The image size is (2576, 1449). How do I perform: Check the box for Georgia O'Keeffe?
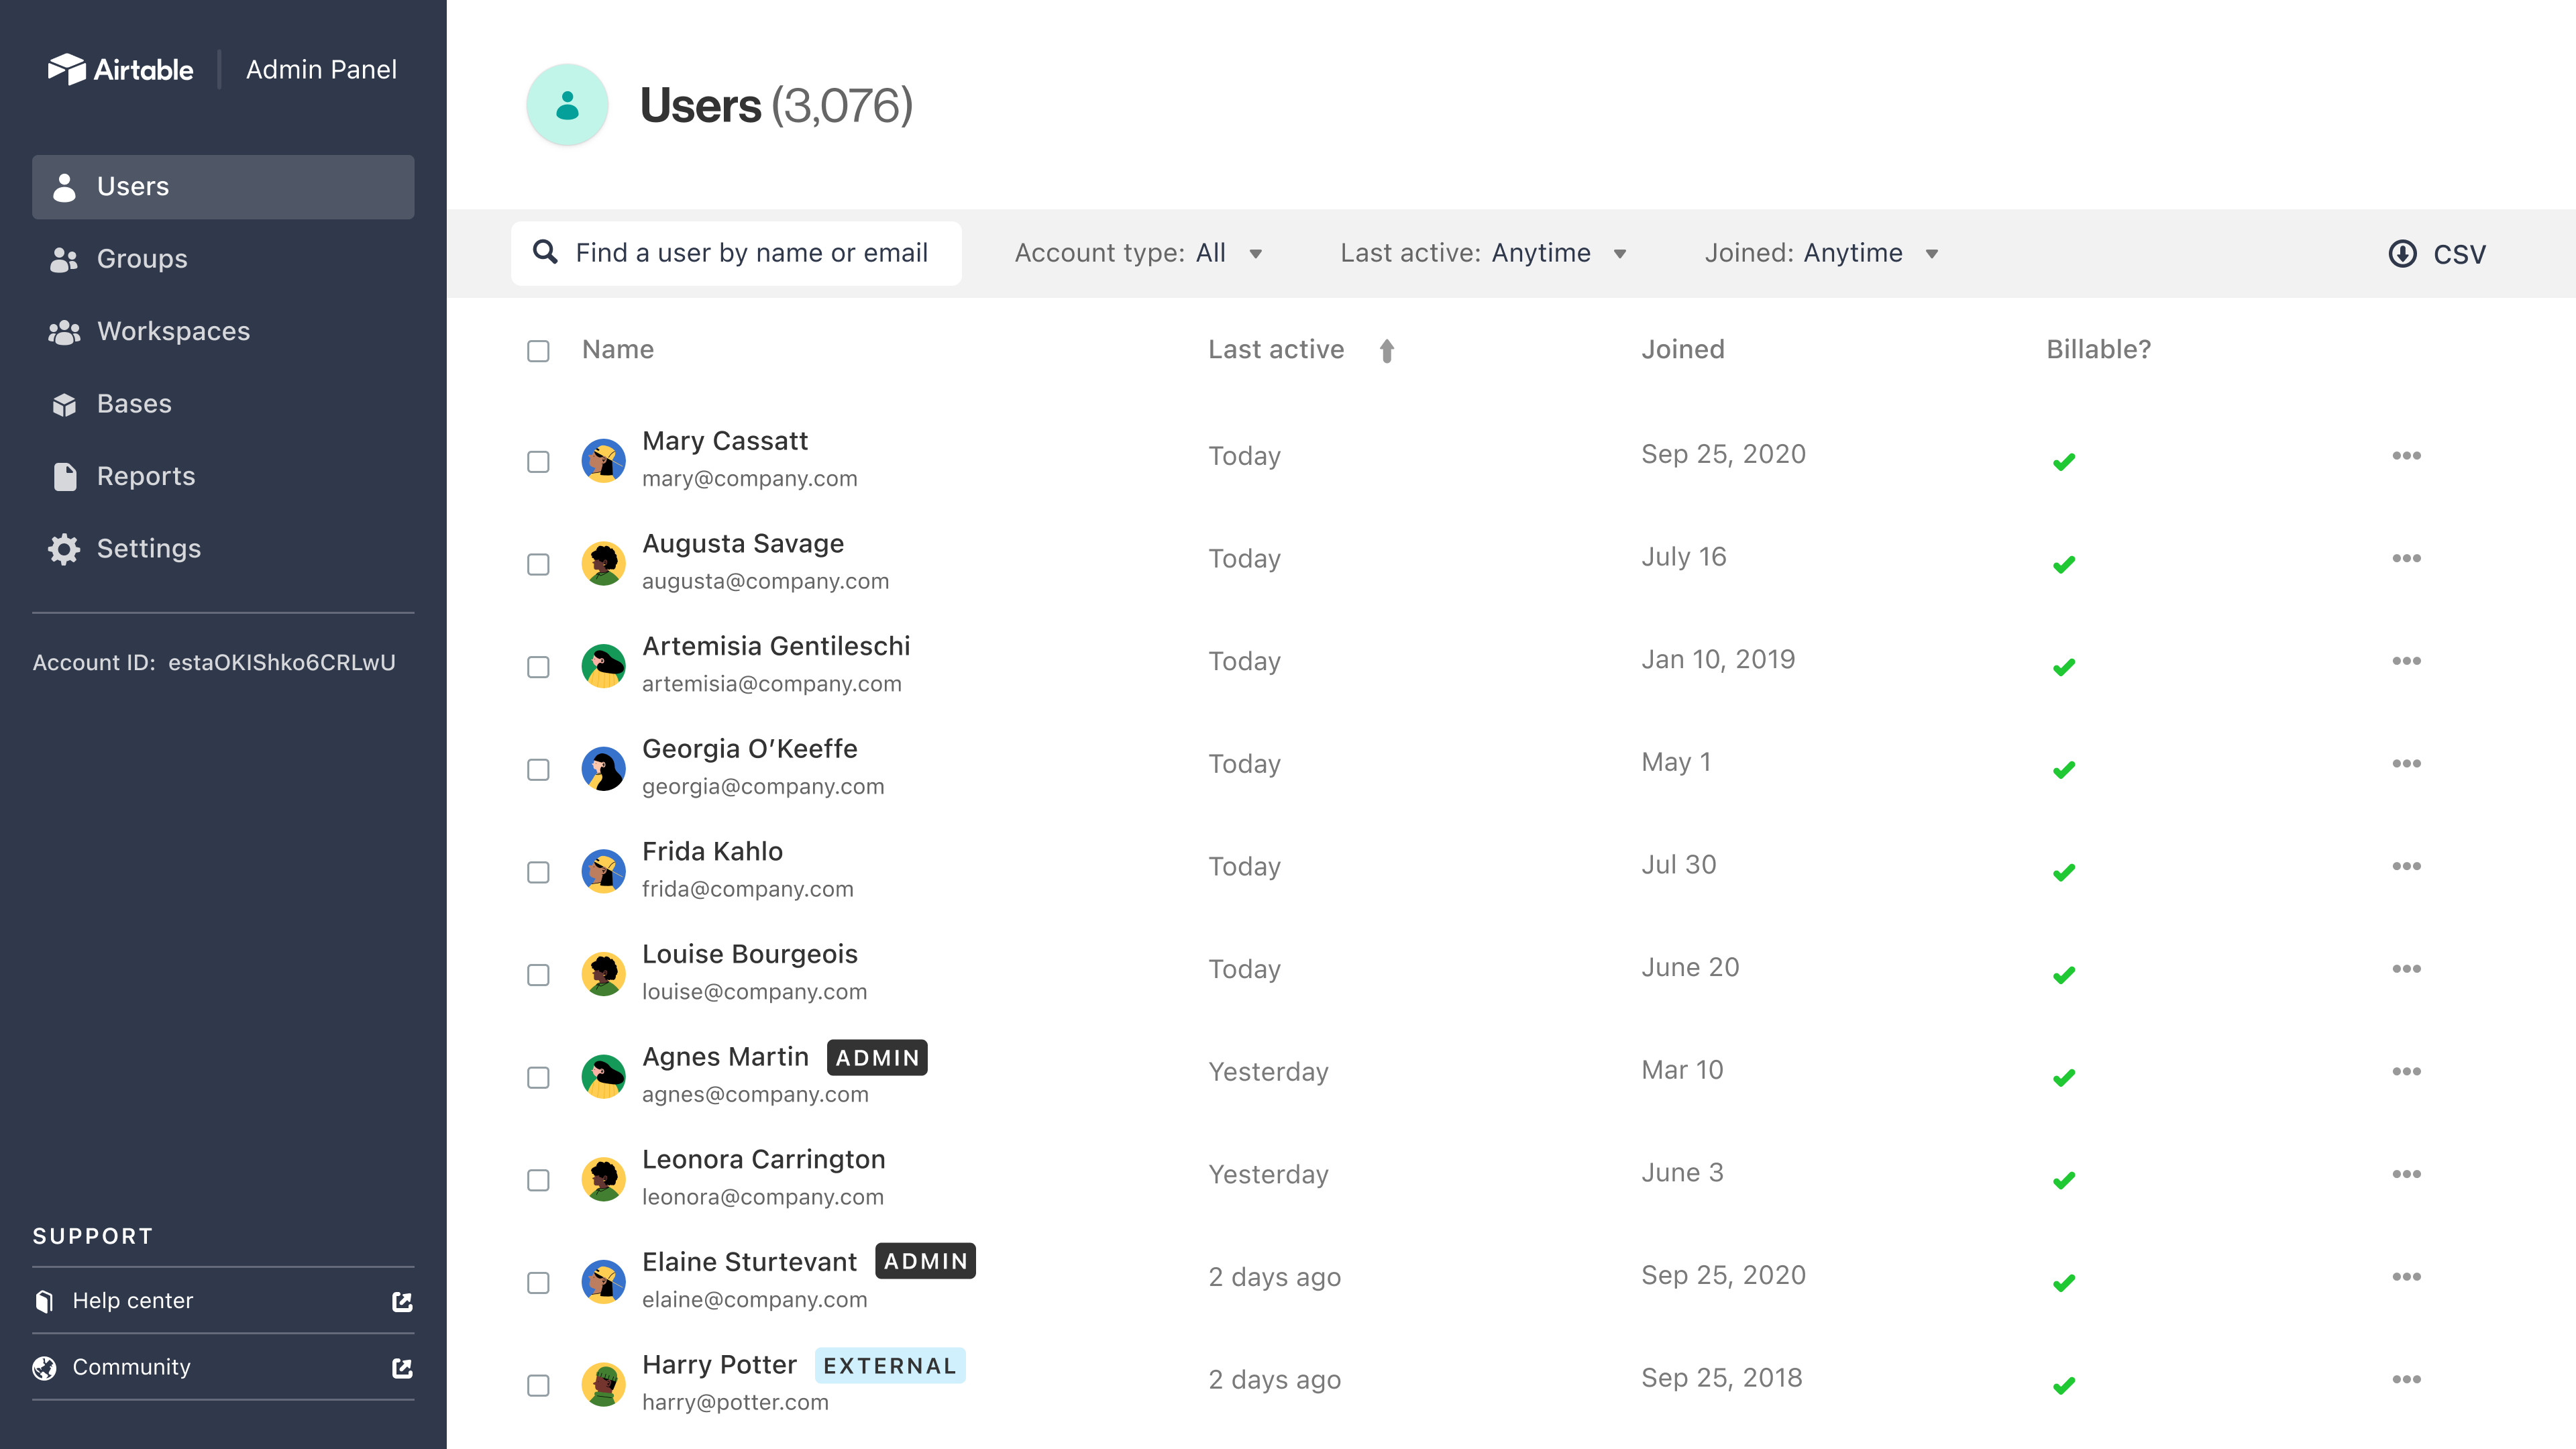pos(538,769)
